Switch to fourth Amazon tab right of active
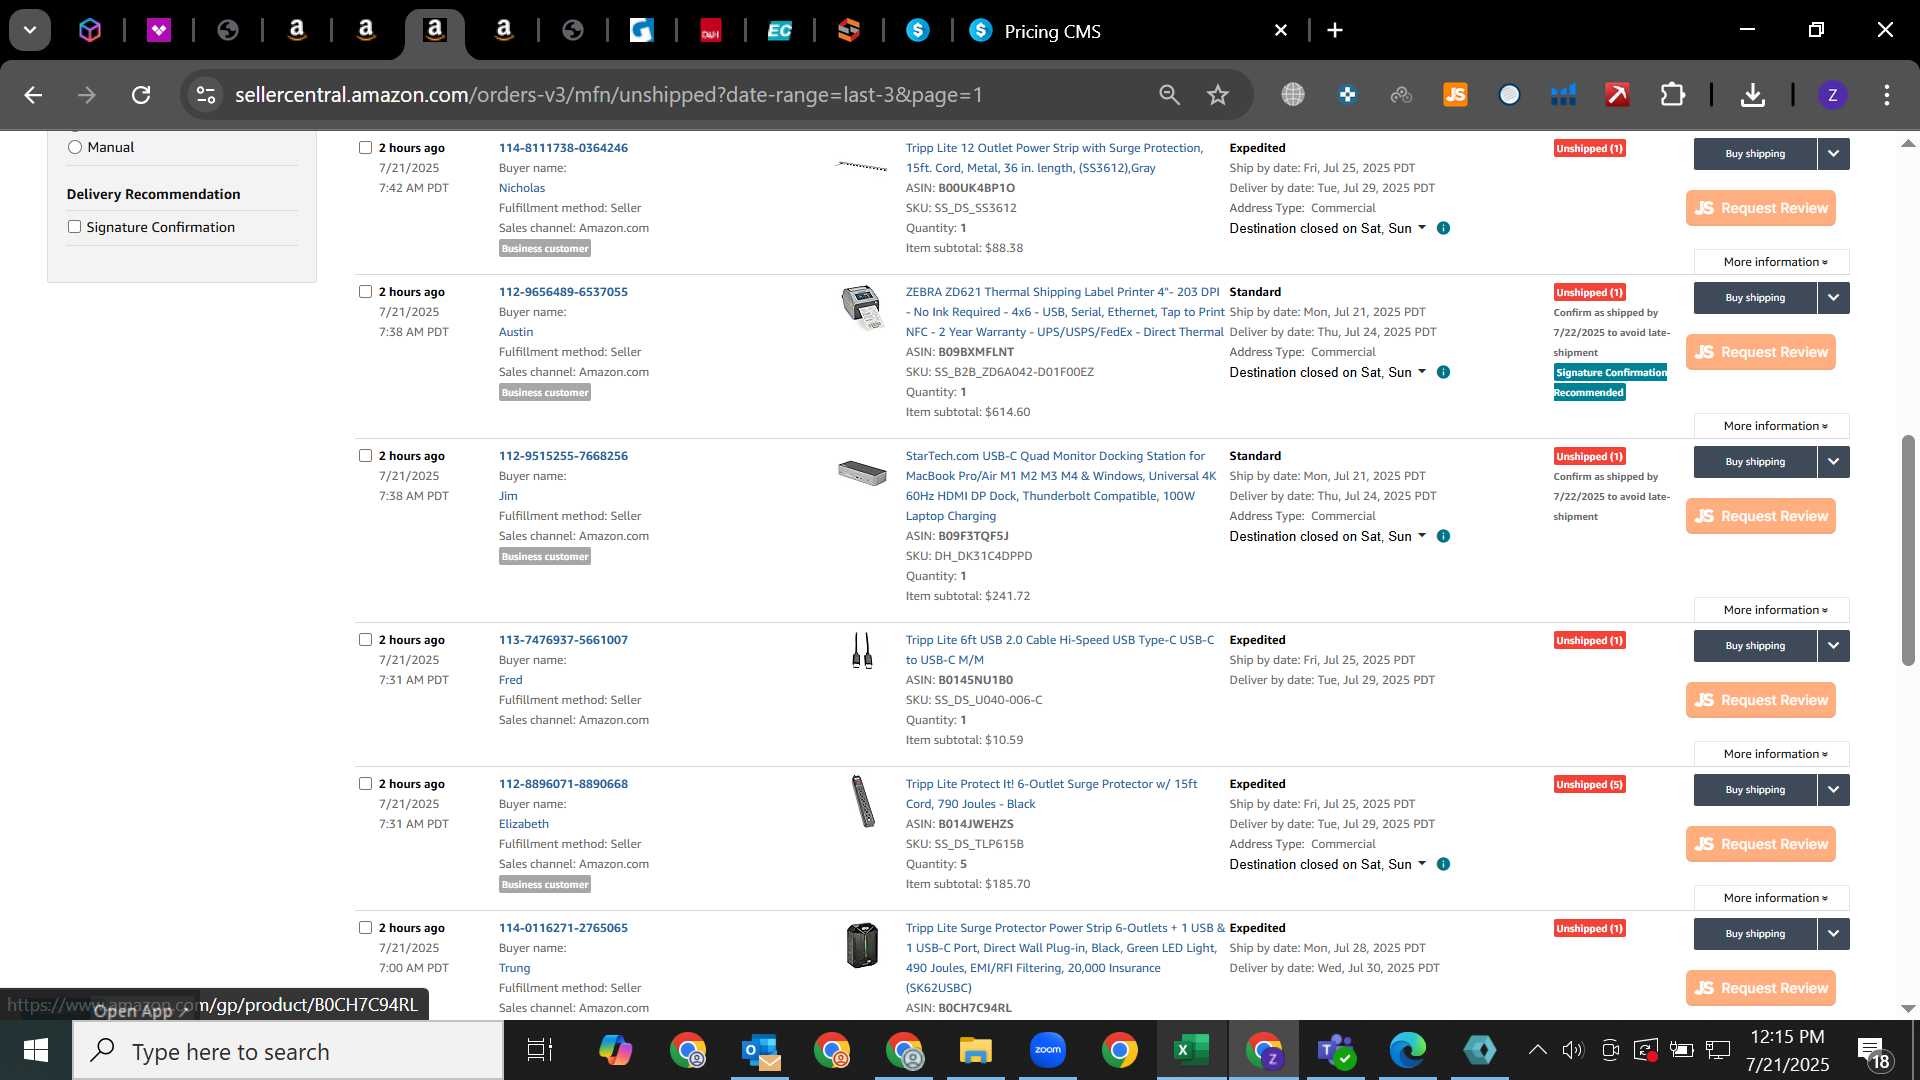 pos(504,31)
